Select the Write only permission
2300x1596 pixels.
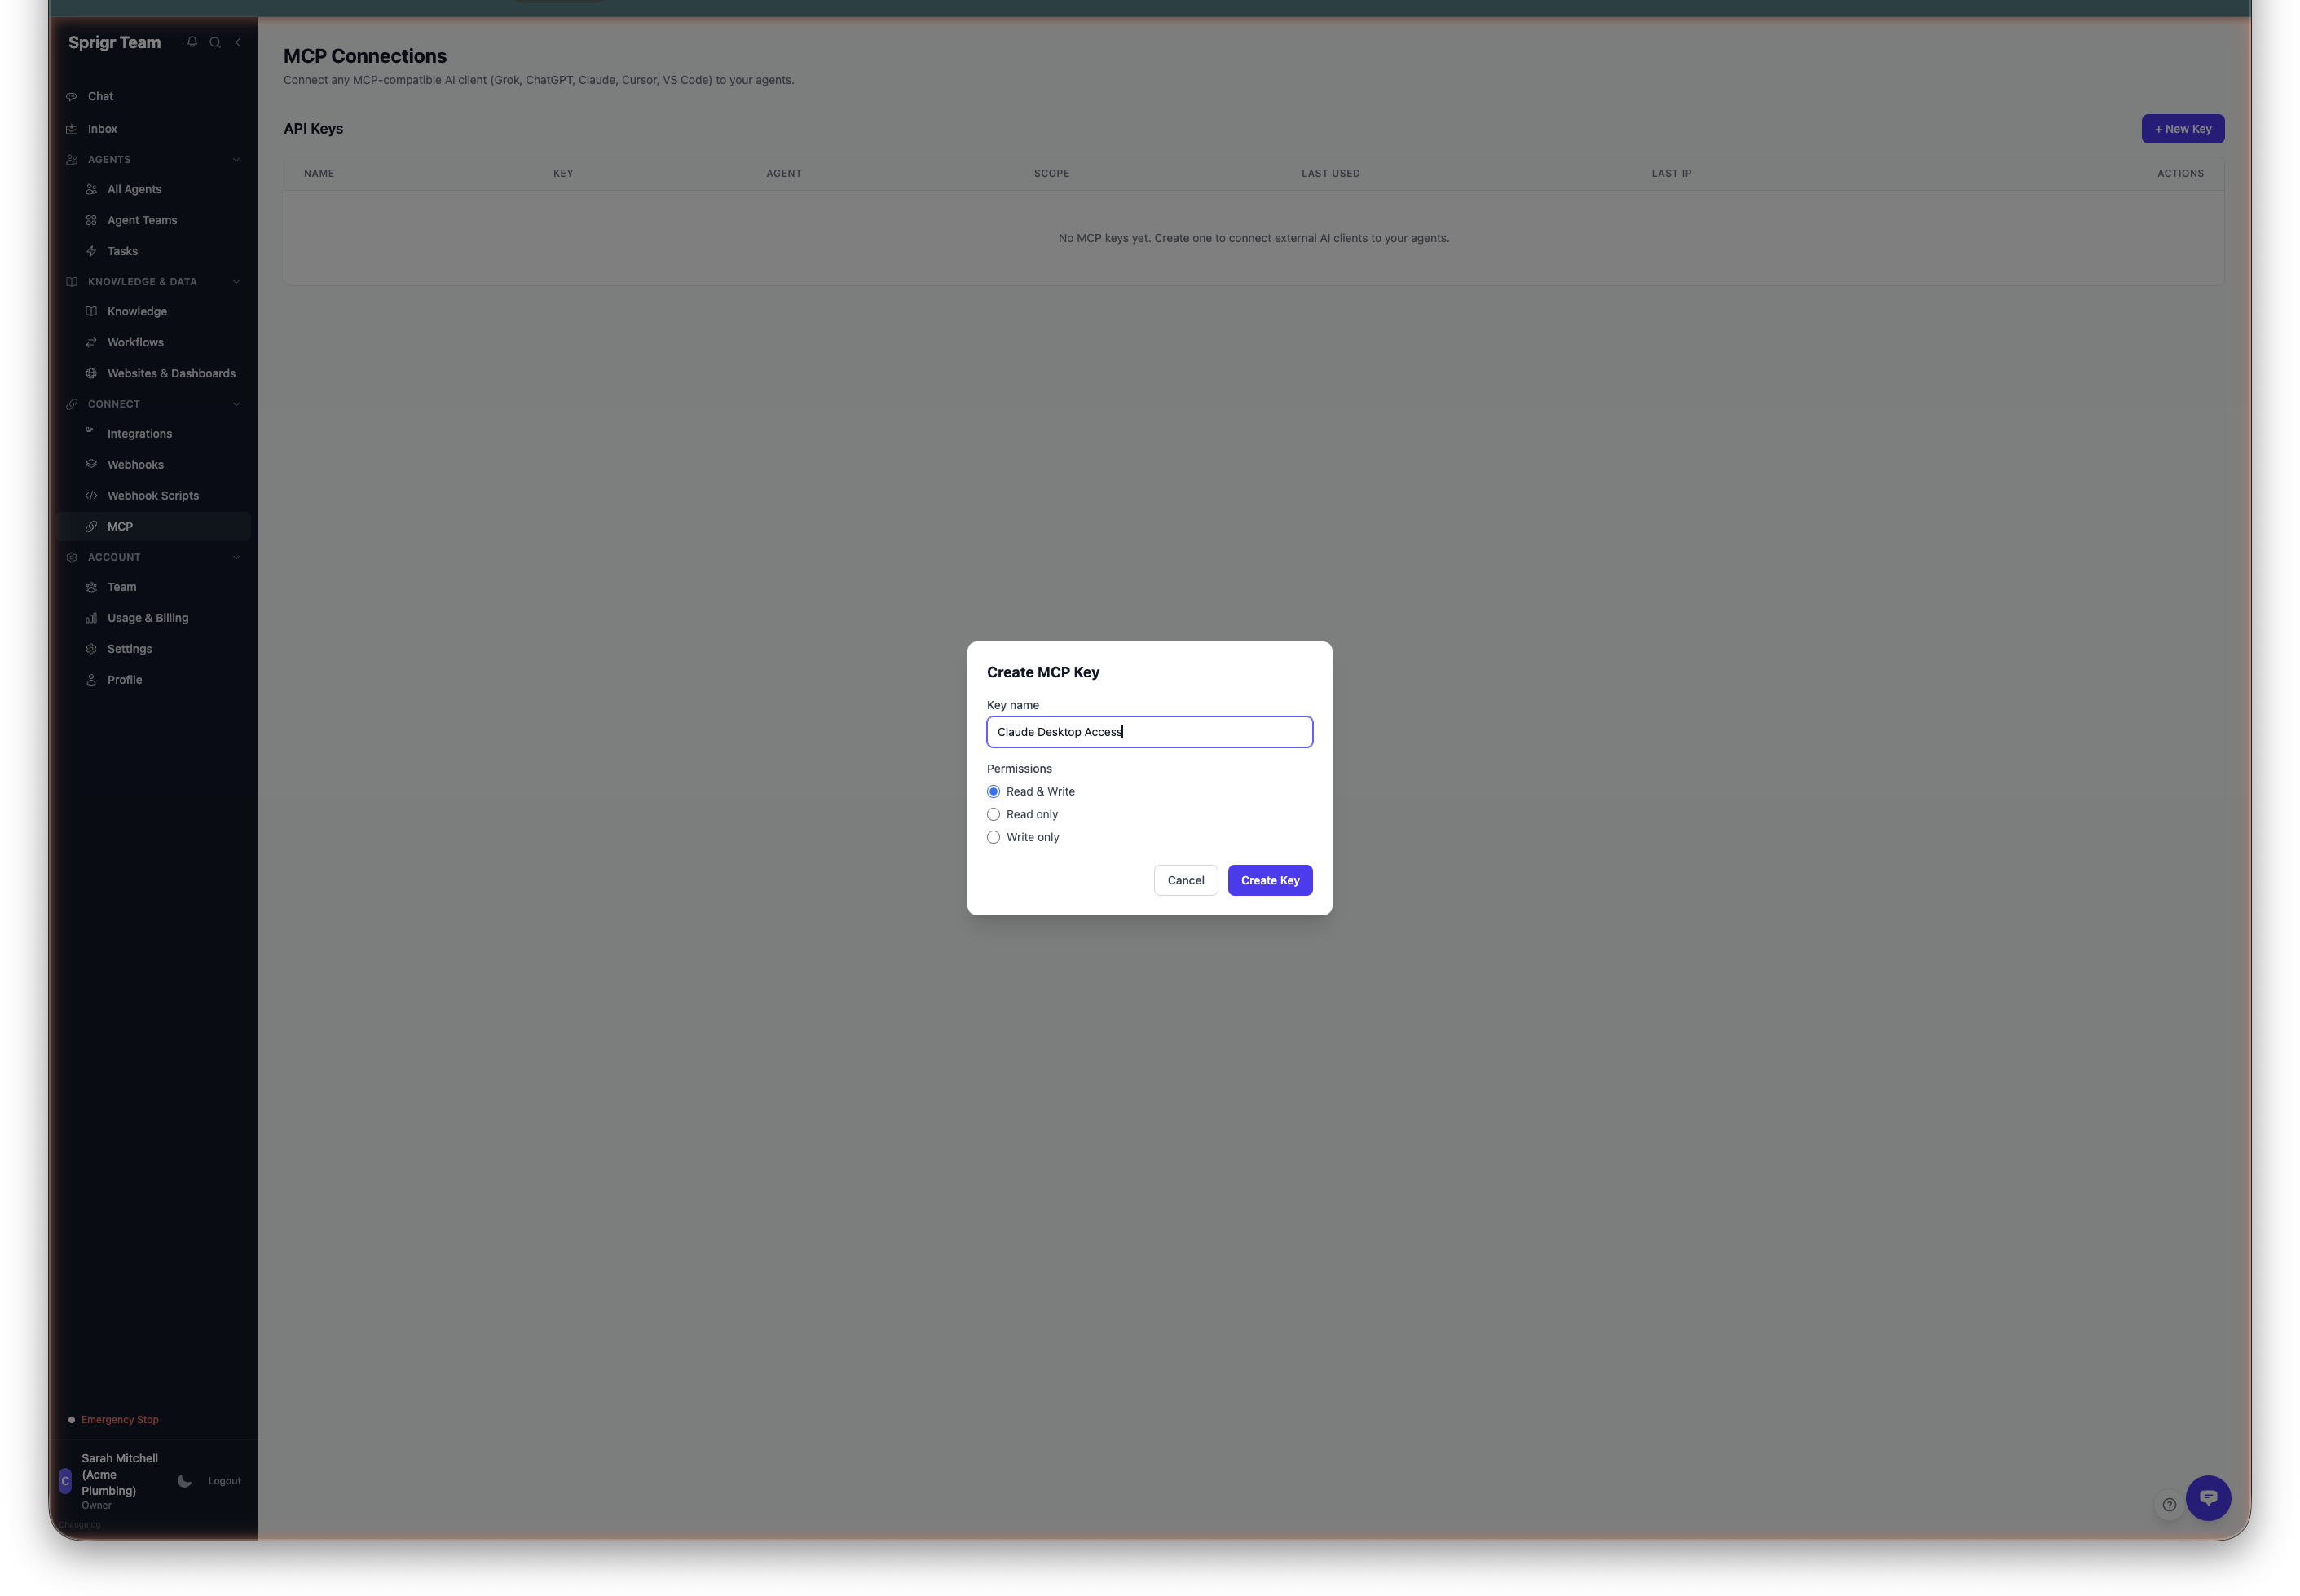993,837
